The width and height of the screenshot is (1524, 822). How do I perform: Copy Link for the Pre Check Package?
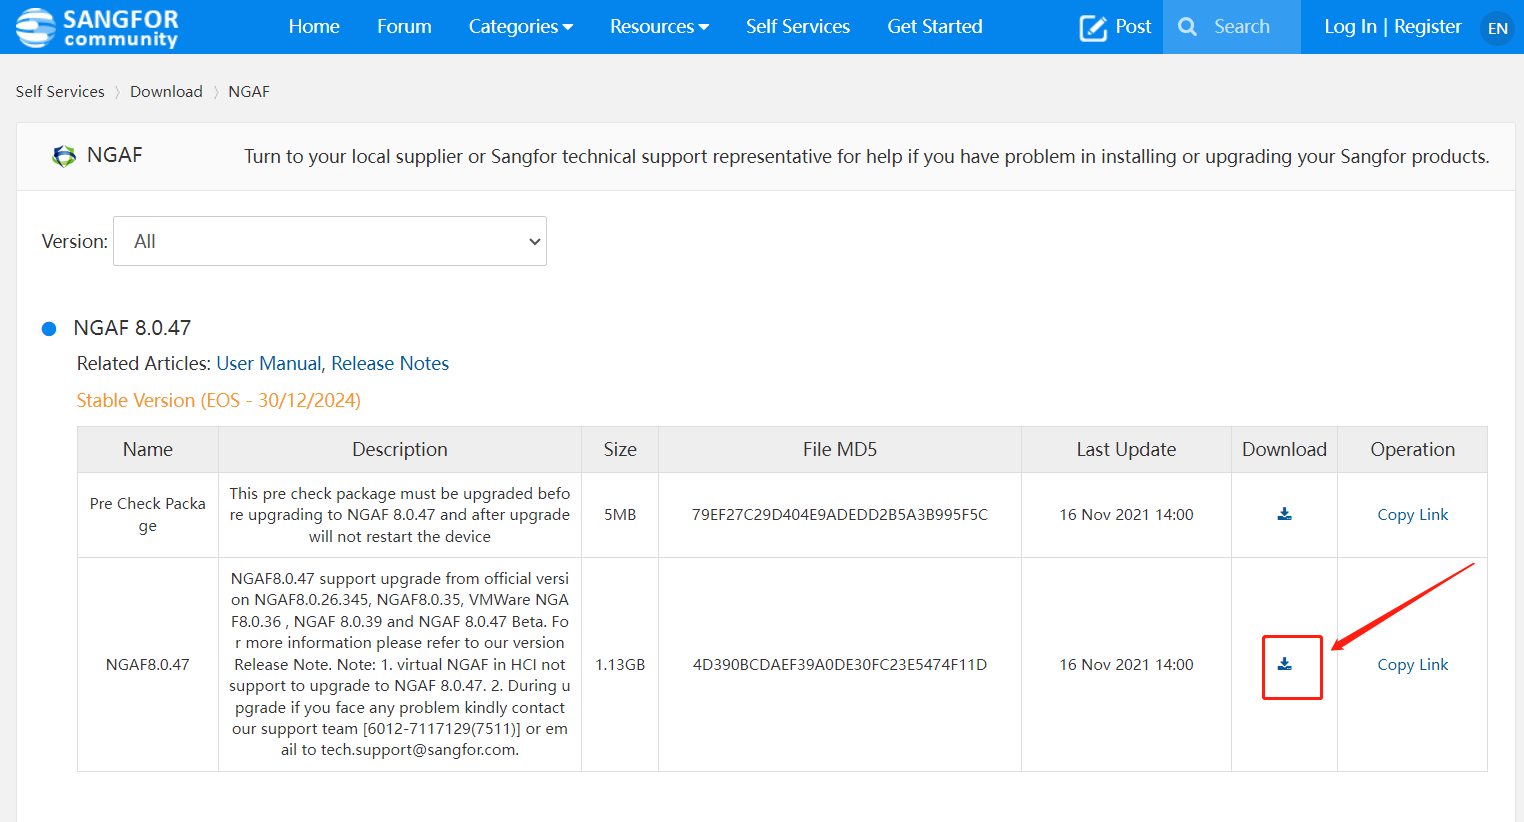point(1412,514)
